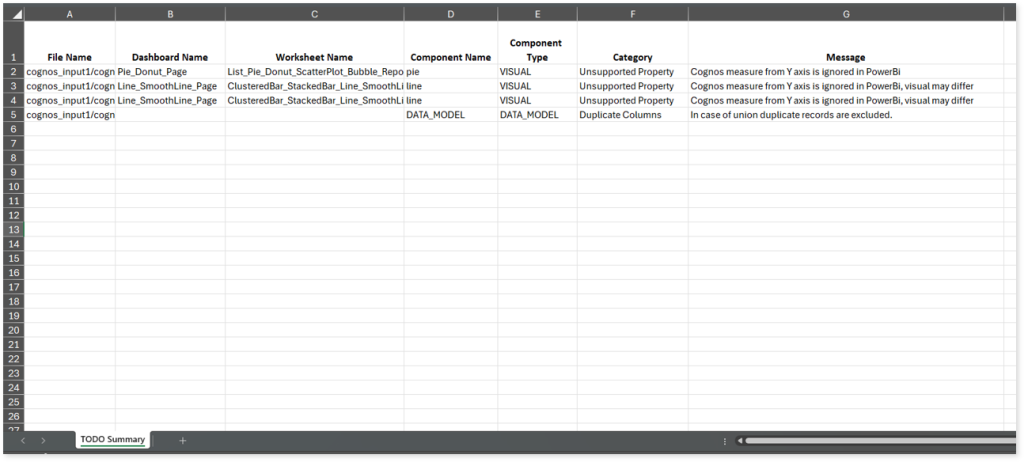The width and height of the screenshot is (1024, 462).
Task: Click the next sheet navigation arrow
Action: click(x=43, y=440)
